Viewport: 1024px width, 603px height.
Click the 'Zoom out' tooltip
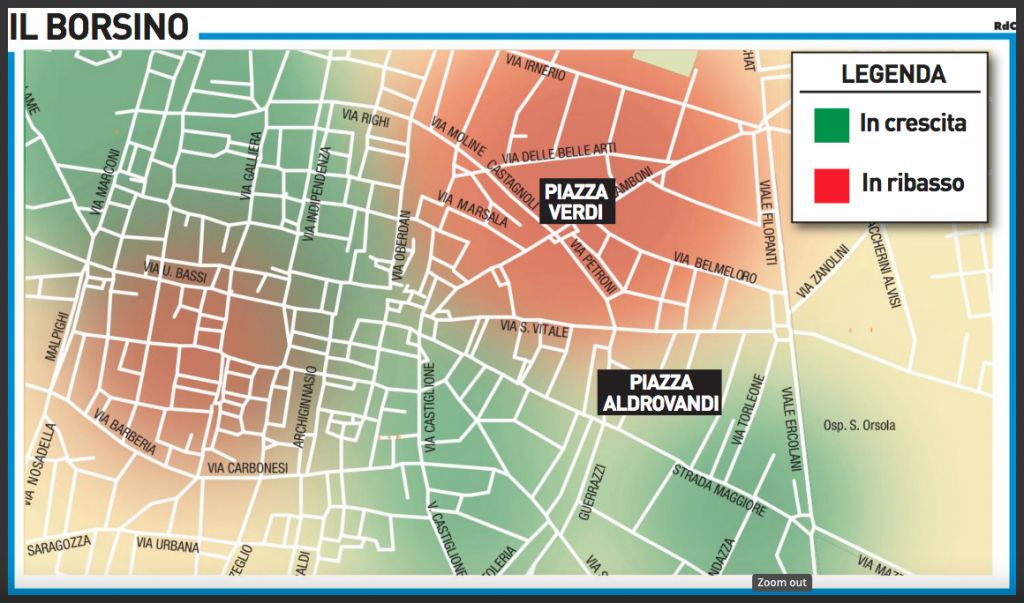coord(781,582)
